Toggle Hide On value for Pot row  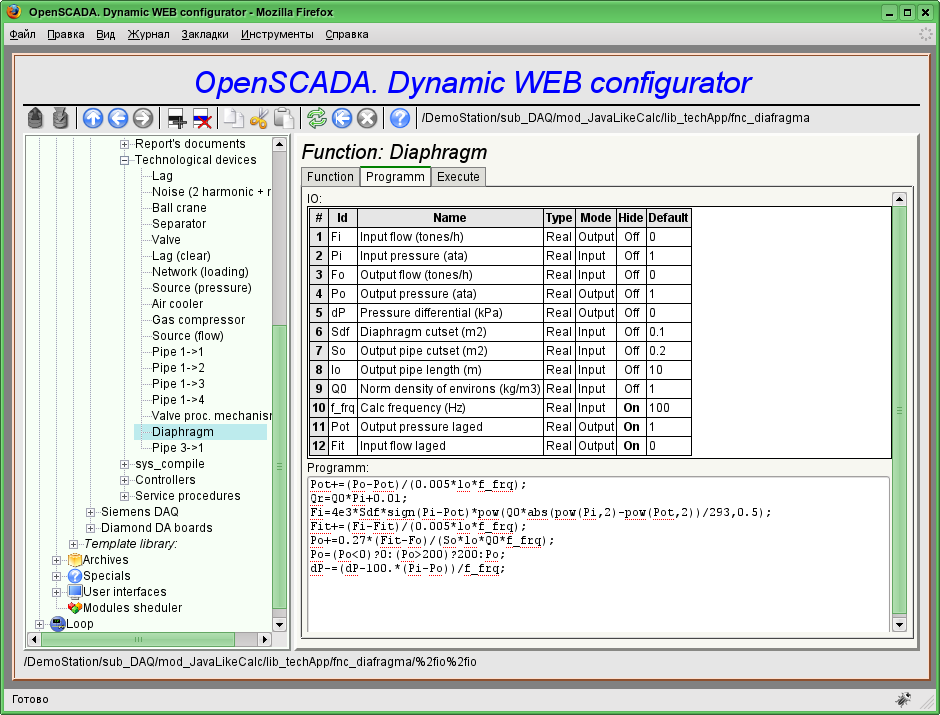tap(631, 427)
